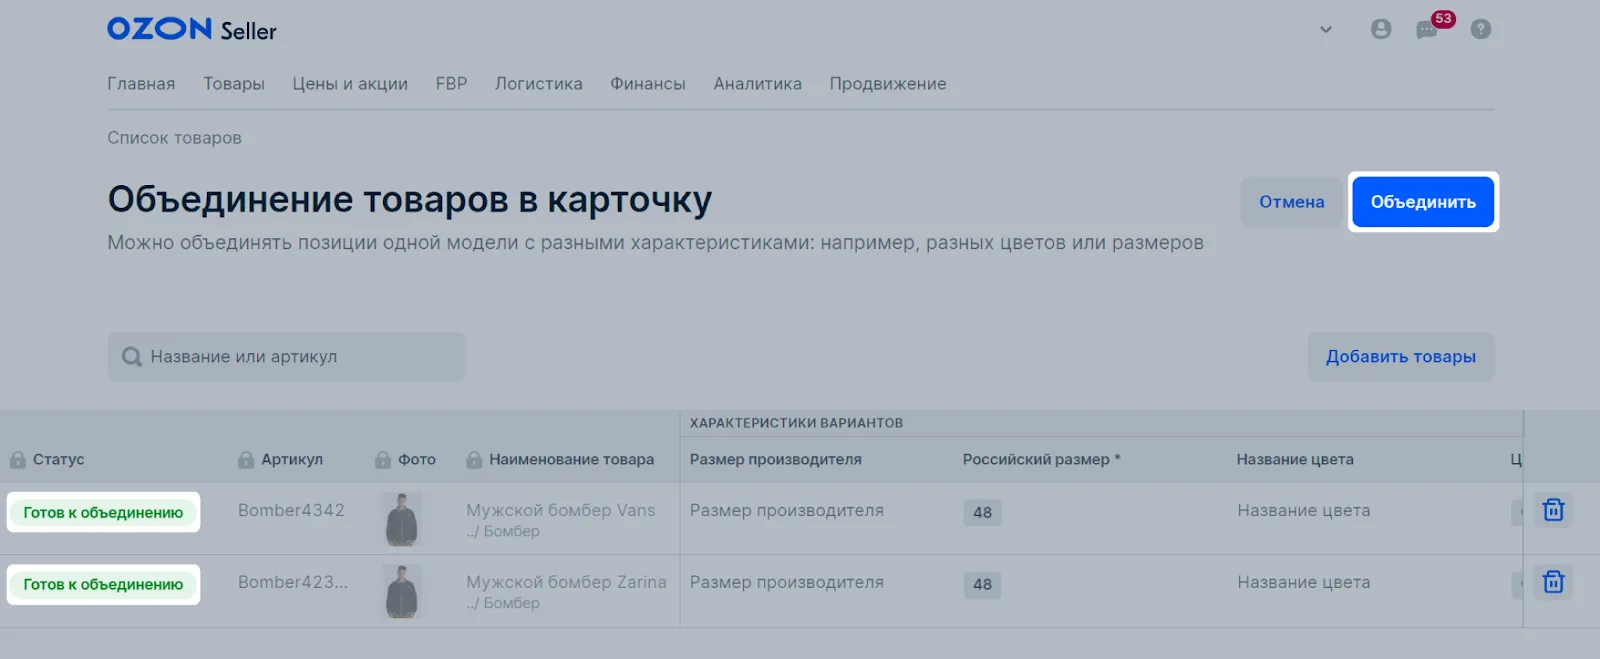
Task: Click the lock icon beside Статус column
Action: point(18,460)
